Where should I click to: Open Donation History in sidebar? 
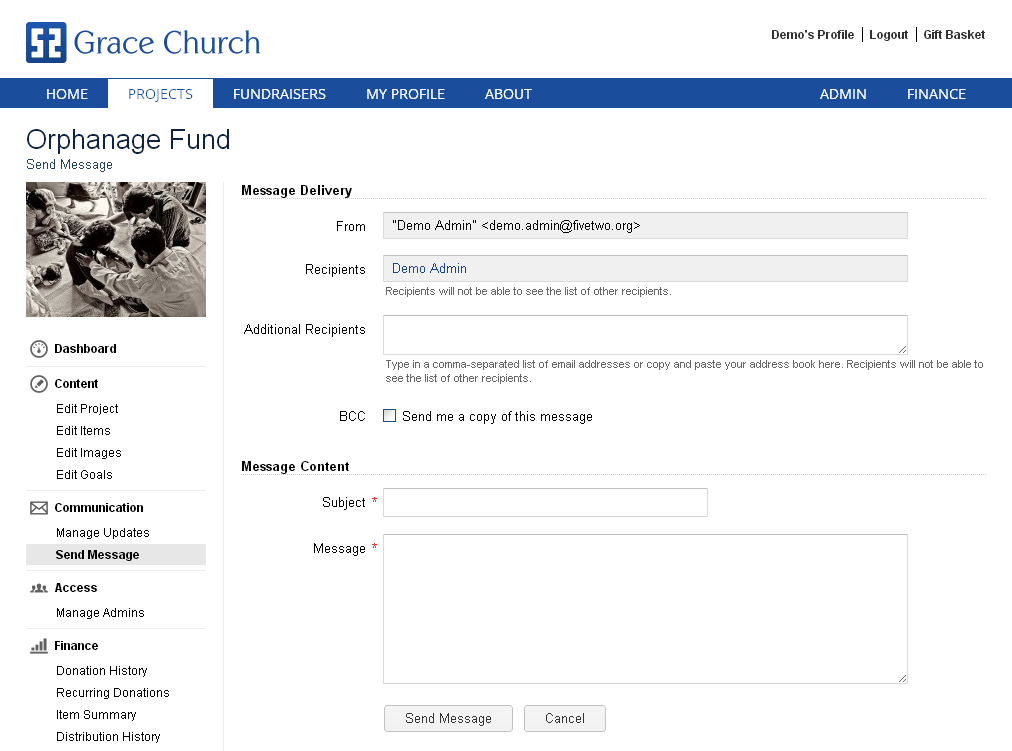coord(101,670)
